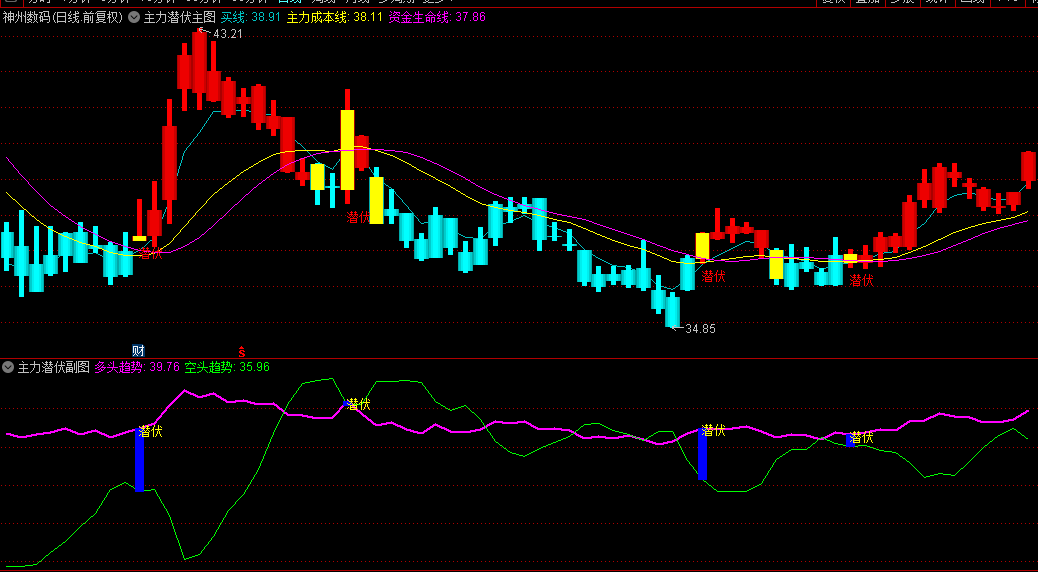Click the red candlestick at the 43.21 peak
Image resolution: width=1038 pixels, height=572 pixels.
coord(199,60)
